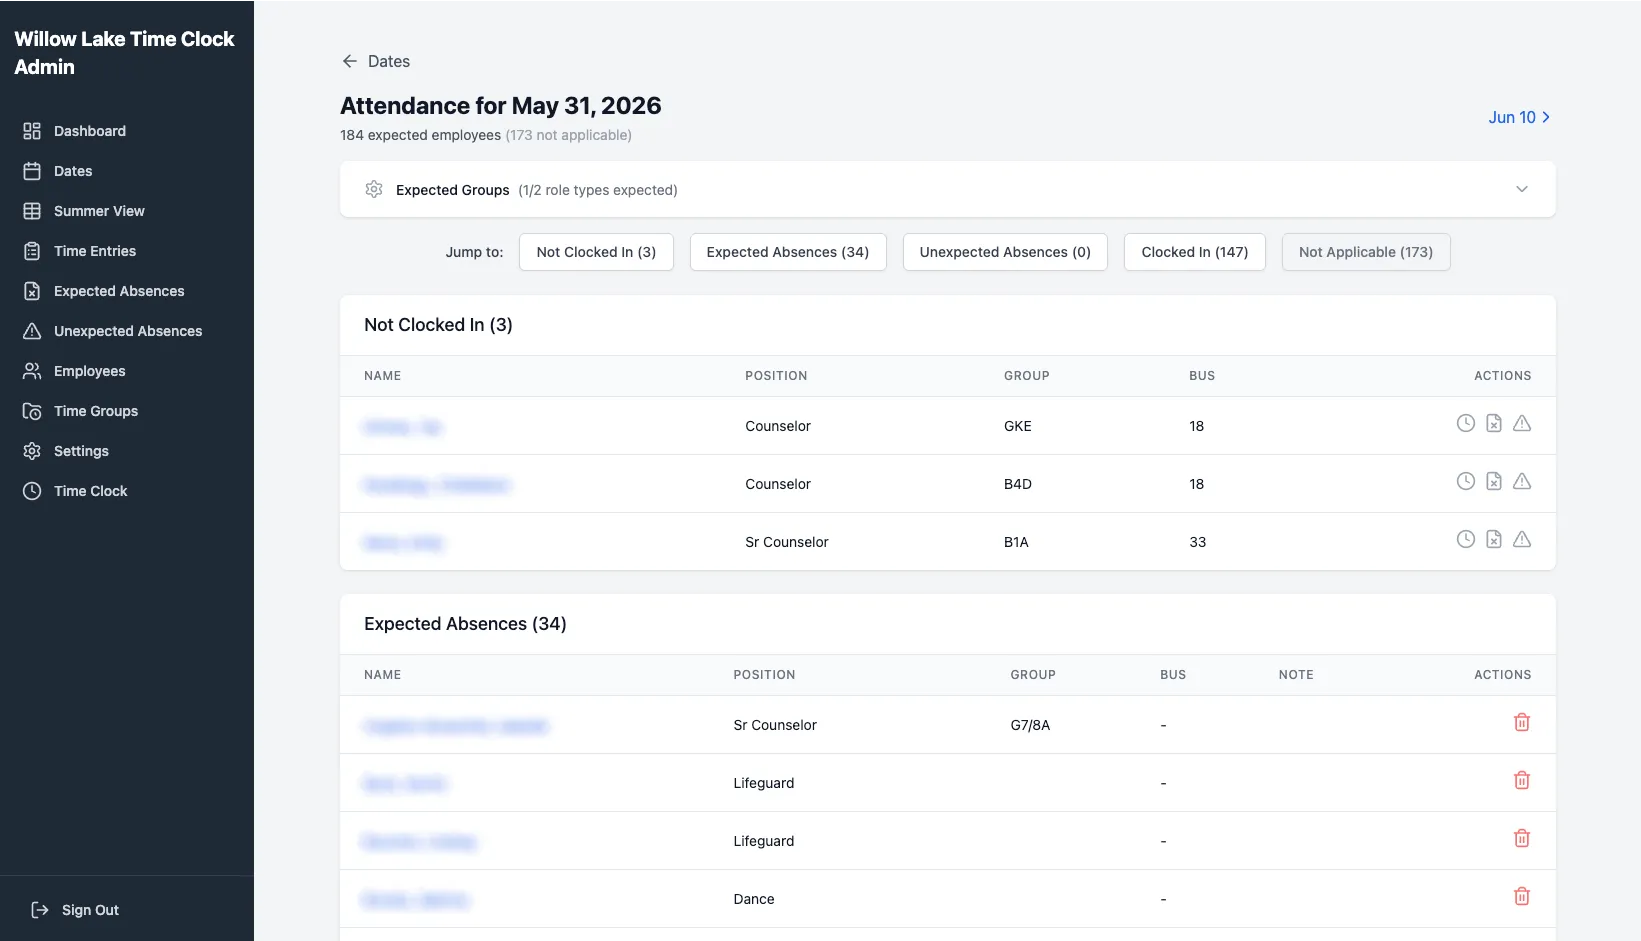Click clock icon in GKE counselor row
Viewport: 1641px width, 941px height.
point(1465,423)
